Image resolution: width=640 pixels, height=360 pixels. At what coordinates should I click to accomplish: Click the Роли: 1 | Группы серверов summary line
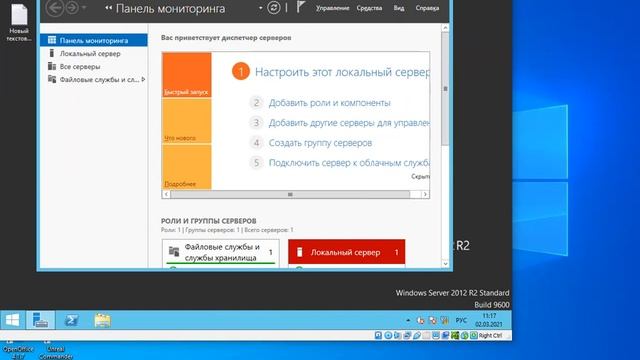point(227,230)
